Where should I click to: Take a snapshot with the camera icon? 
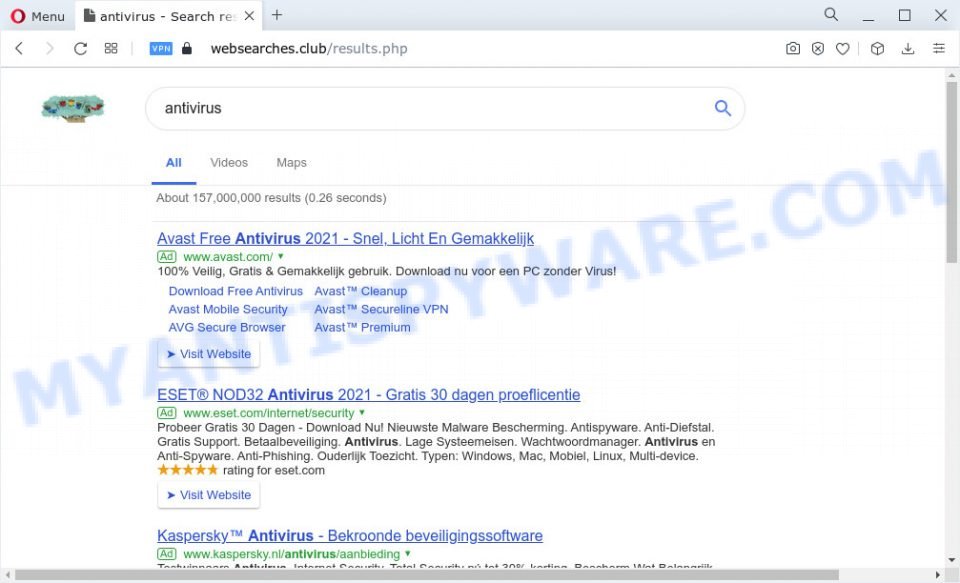(793, 48)
